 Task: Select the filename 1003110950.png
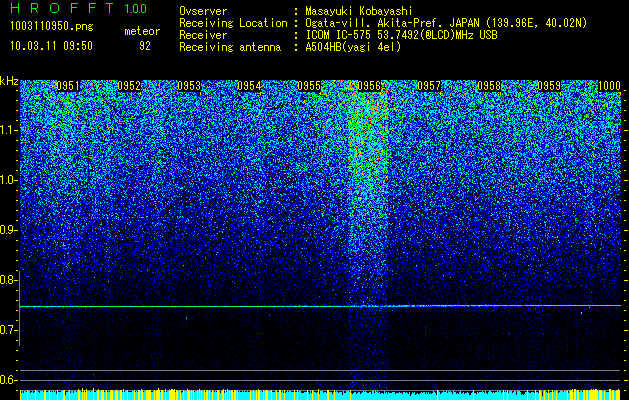click(x=52, y=27)
